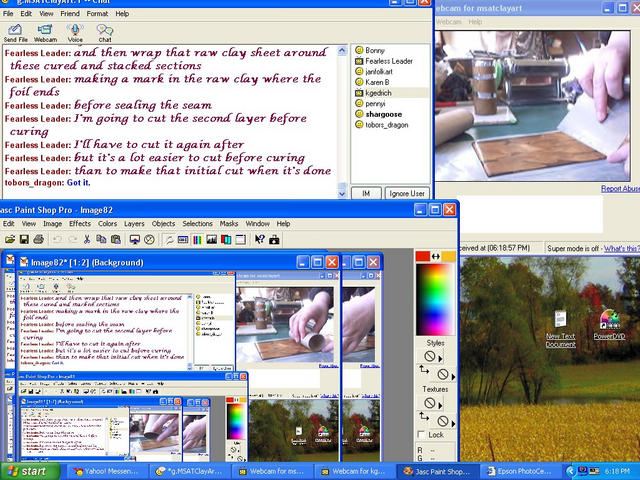Open the Objects menu in Paint Shop Pro
The width and height of the screenshot is (640, 480).
click(x=163, y=223)
